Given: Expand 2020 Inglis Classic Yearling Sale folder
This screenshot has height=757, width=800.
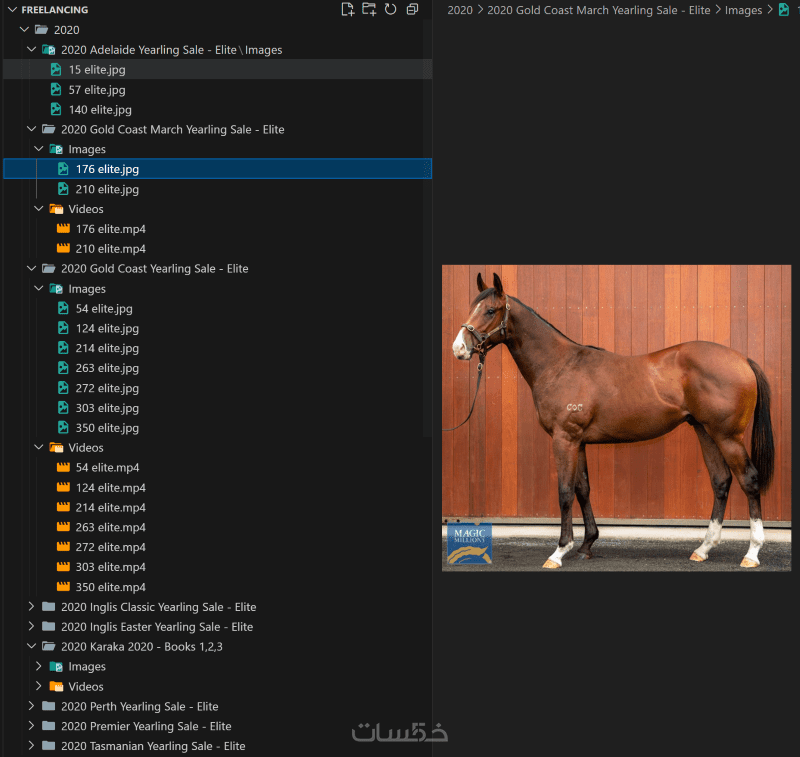Looking at the screenshot, I should pyautogui.click(x=31, y=607).
